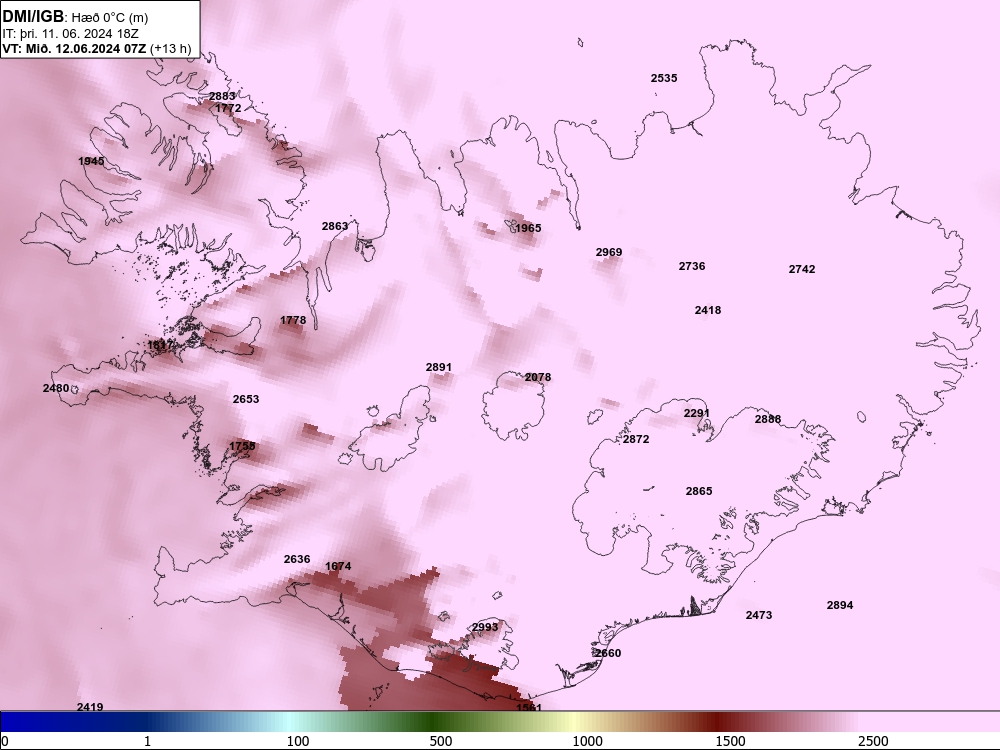Screen dimensions: 1000x750
Task: Click the legend scale label '1500'
Action: (730, 742)
